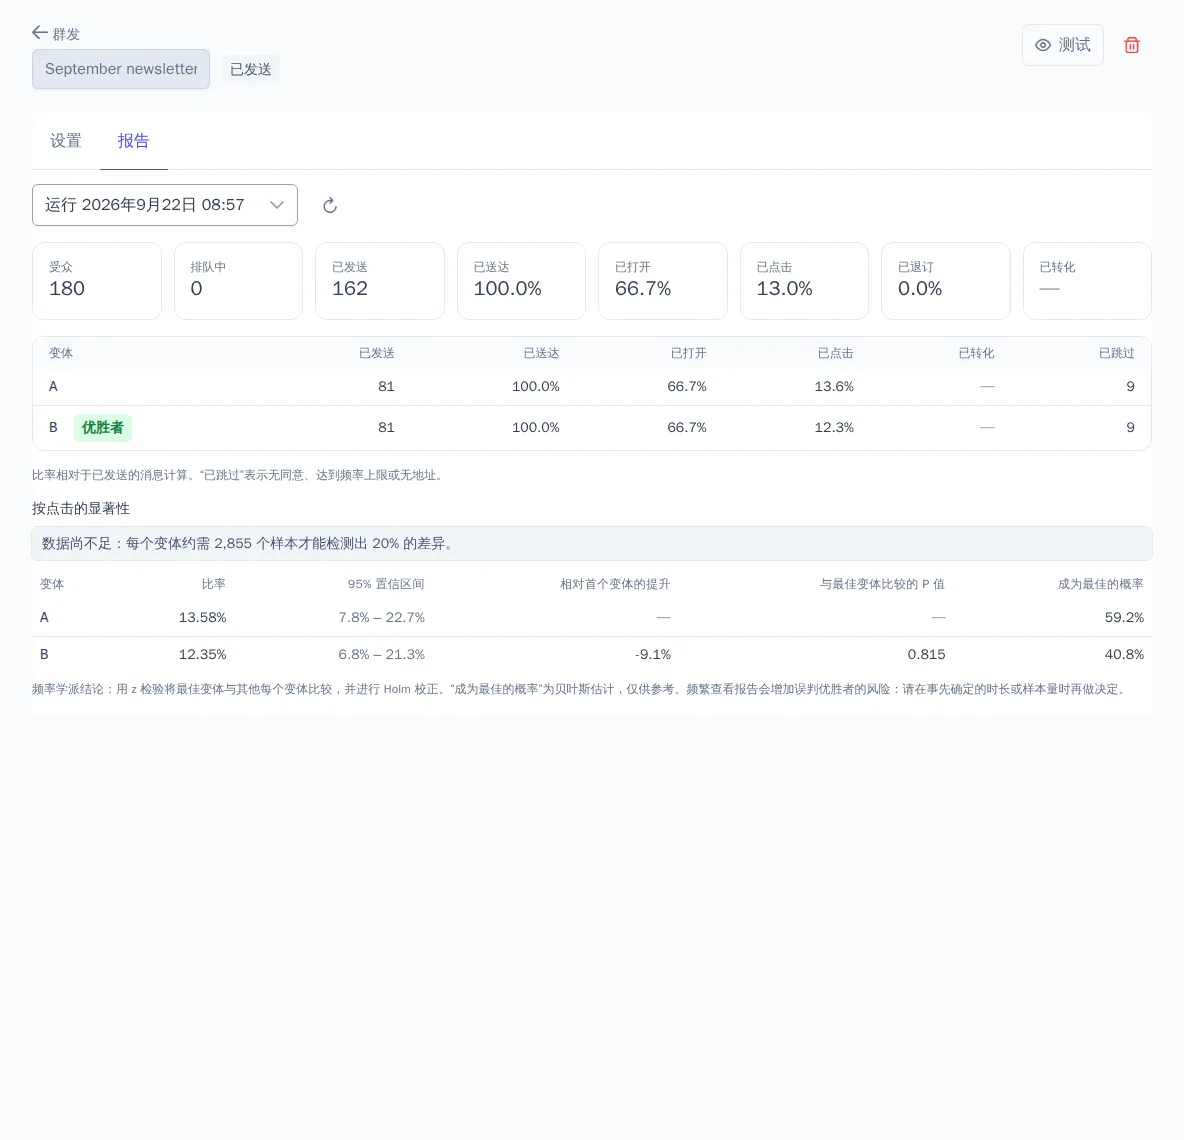Click the 已发送 status badge
Image resolution: width=1184 pixels, height=1140 pixels.
coord(251,69)
